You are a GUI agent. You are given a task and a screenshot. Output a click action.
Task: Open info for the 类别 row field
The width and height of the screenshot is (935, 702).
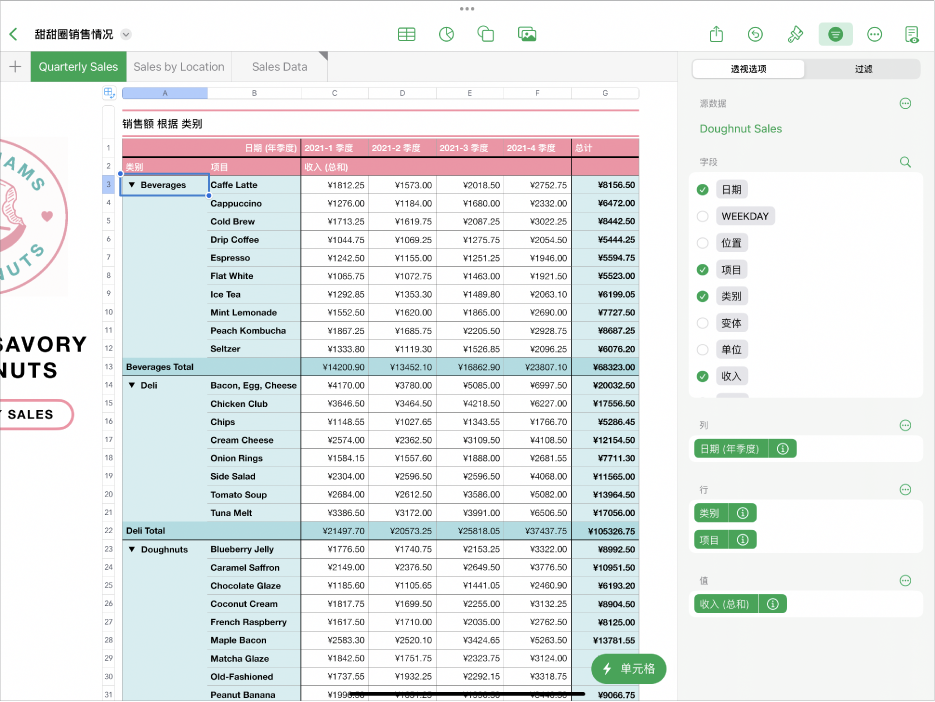[x=742, y=513]
